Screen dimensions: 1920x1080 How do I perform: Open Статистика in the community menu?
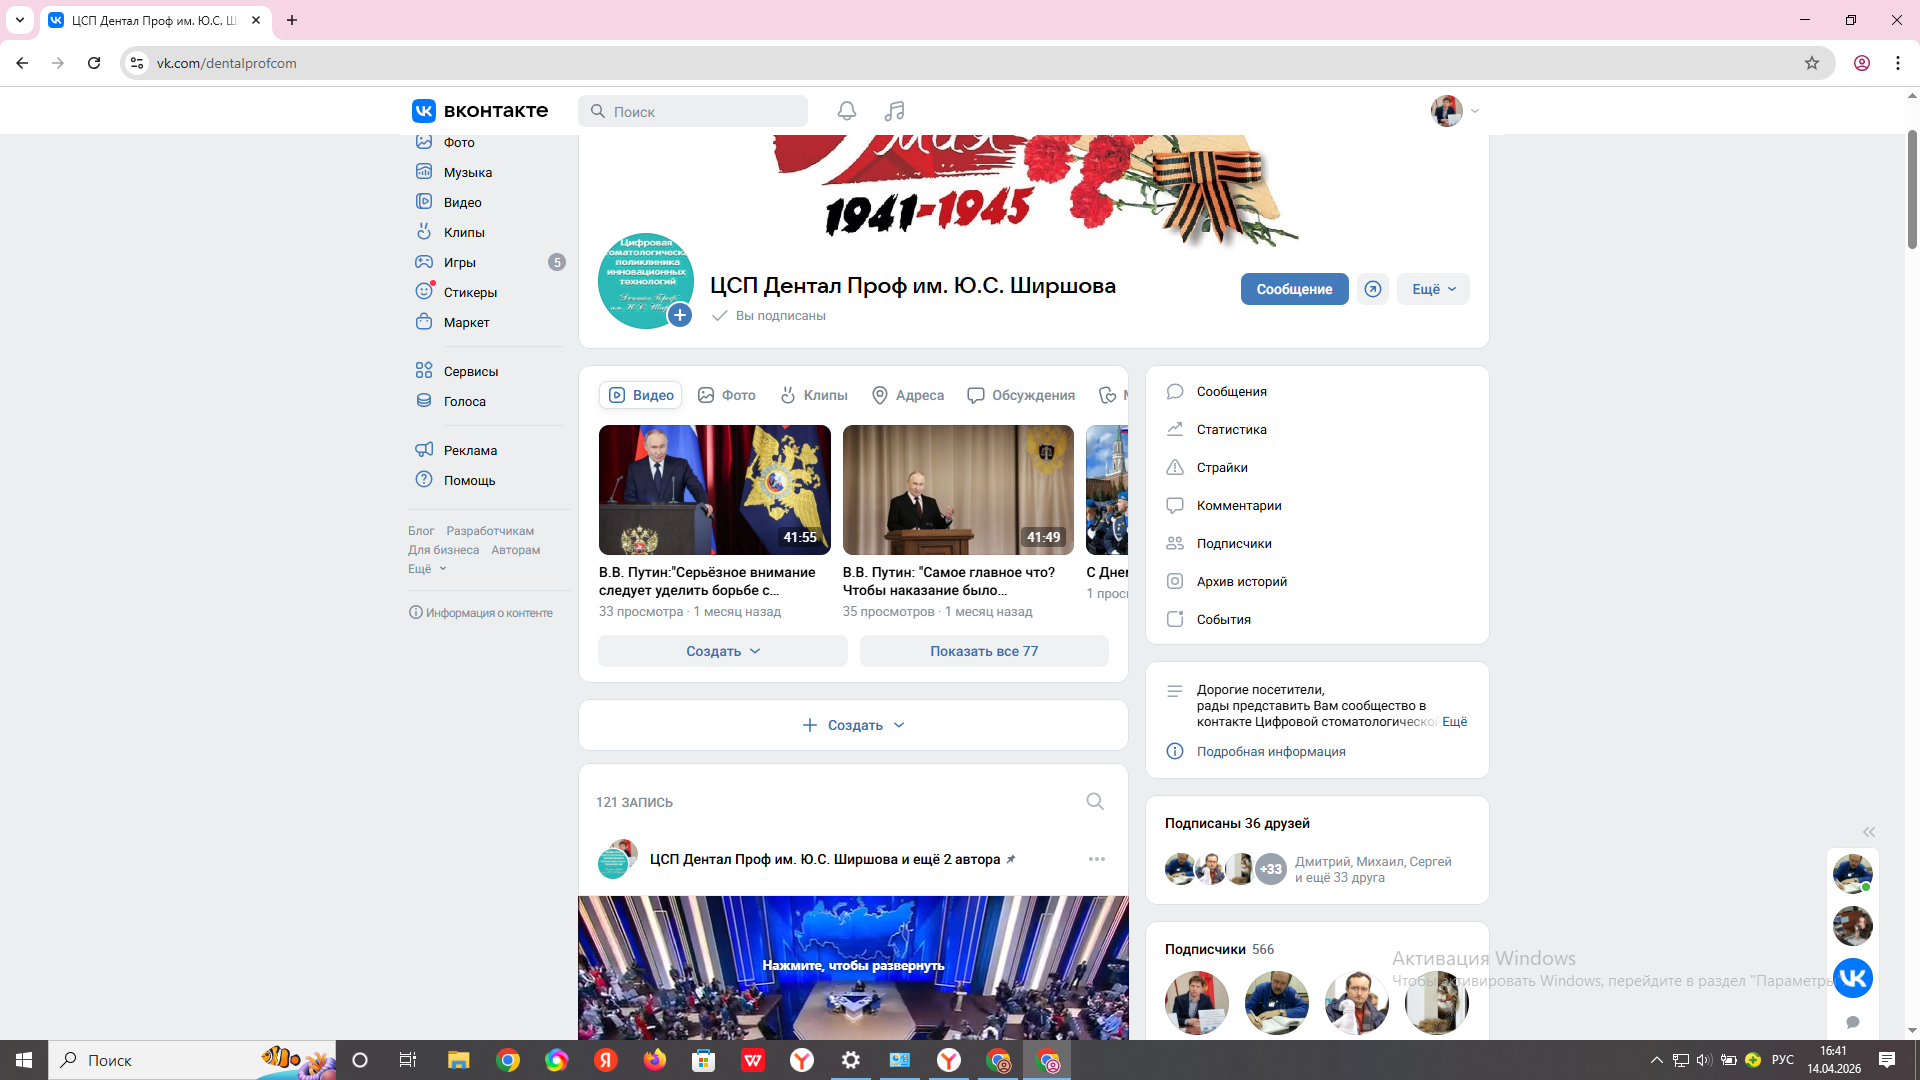point(1231,429)
